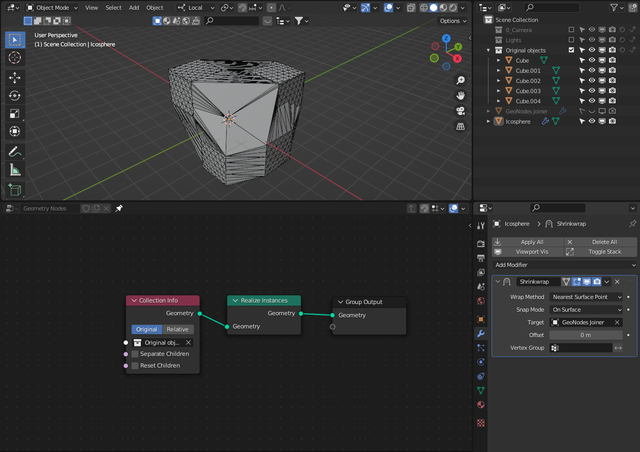Select the Rotate tool
This screenshot has height=452, width=640.
15,96
